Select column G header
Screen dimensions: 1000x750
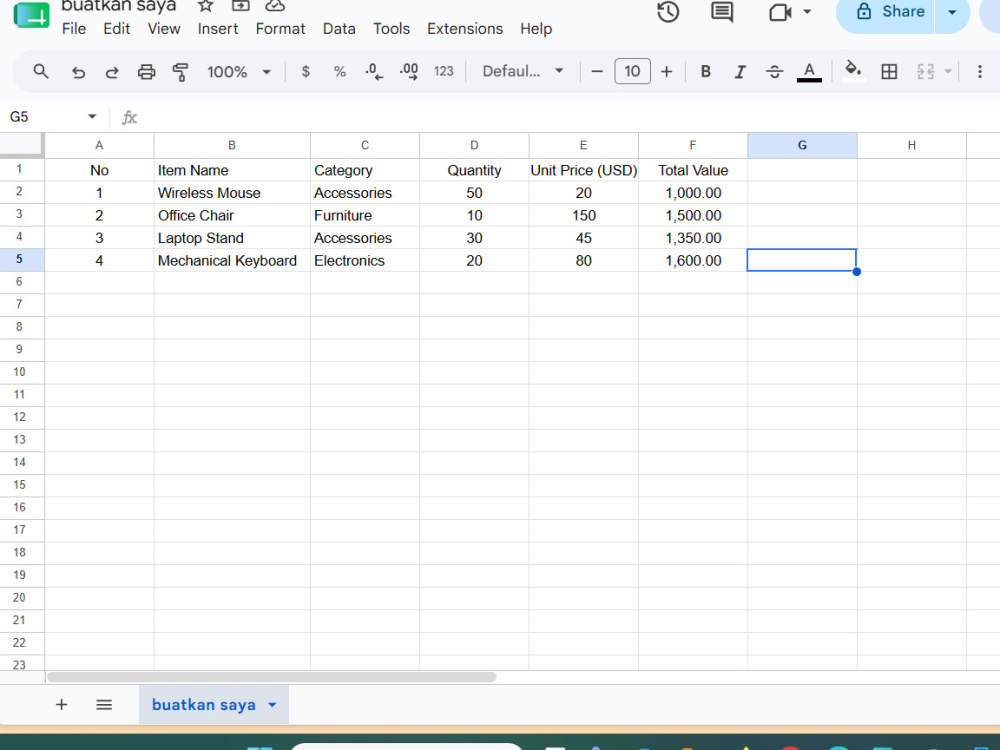[x=802, y=145]
